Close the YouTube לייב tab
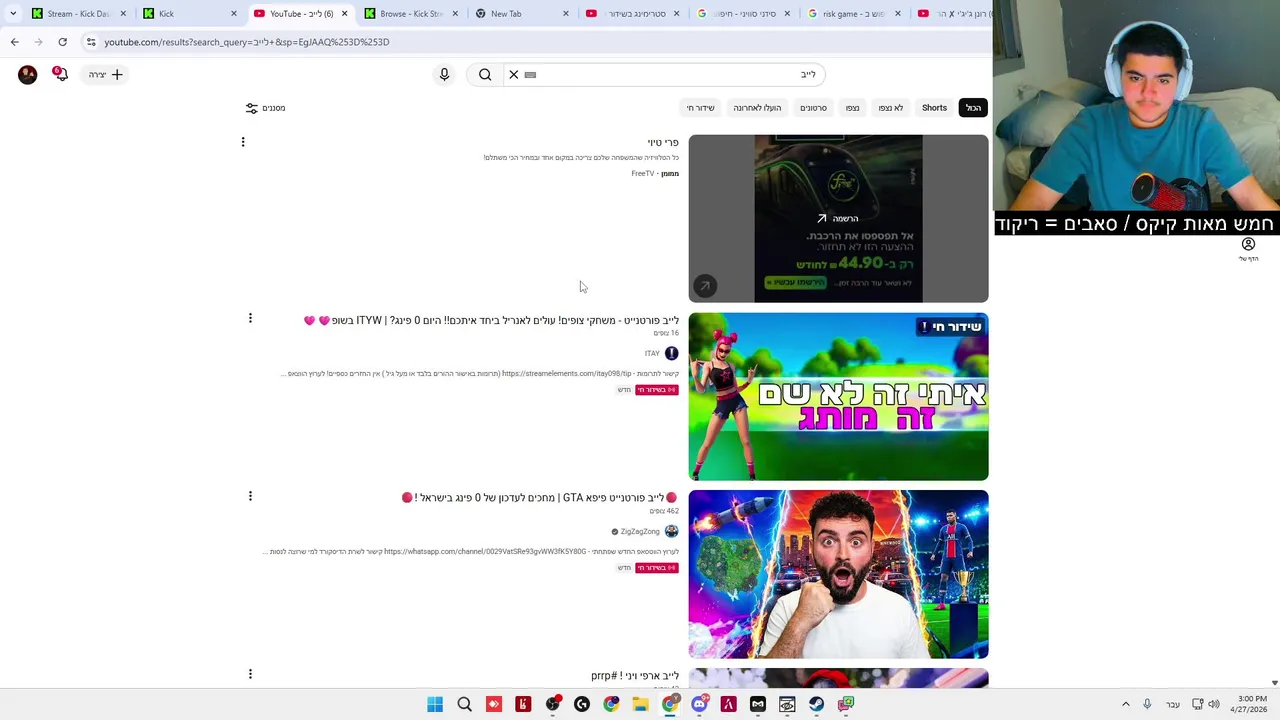 pyautogui.click(x=345, y=14)
